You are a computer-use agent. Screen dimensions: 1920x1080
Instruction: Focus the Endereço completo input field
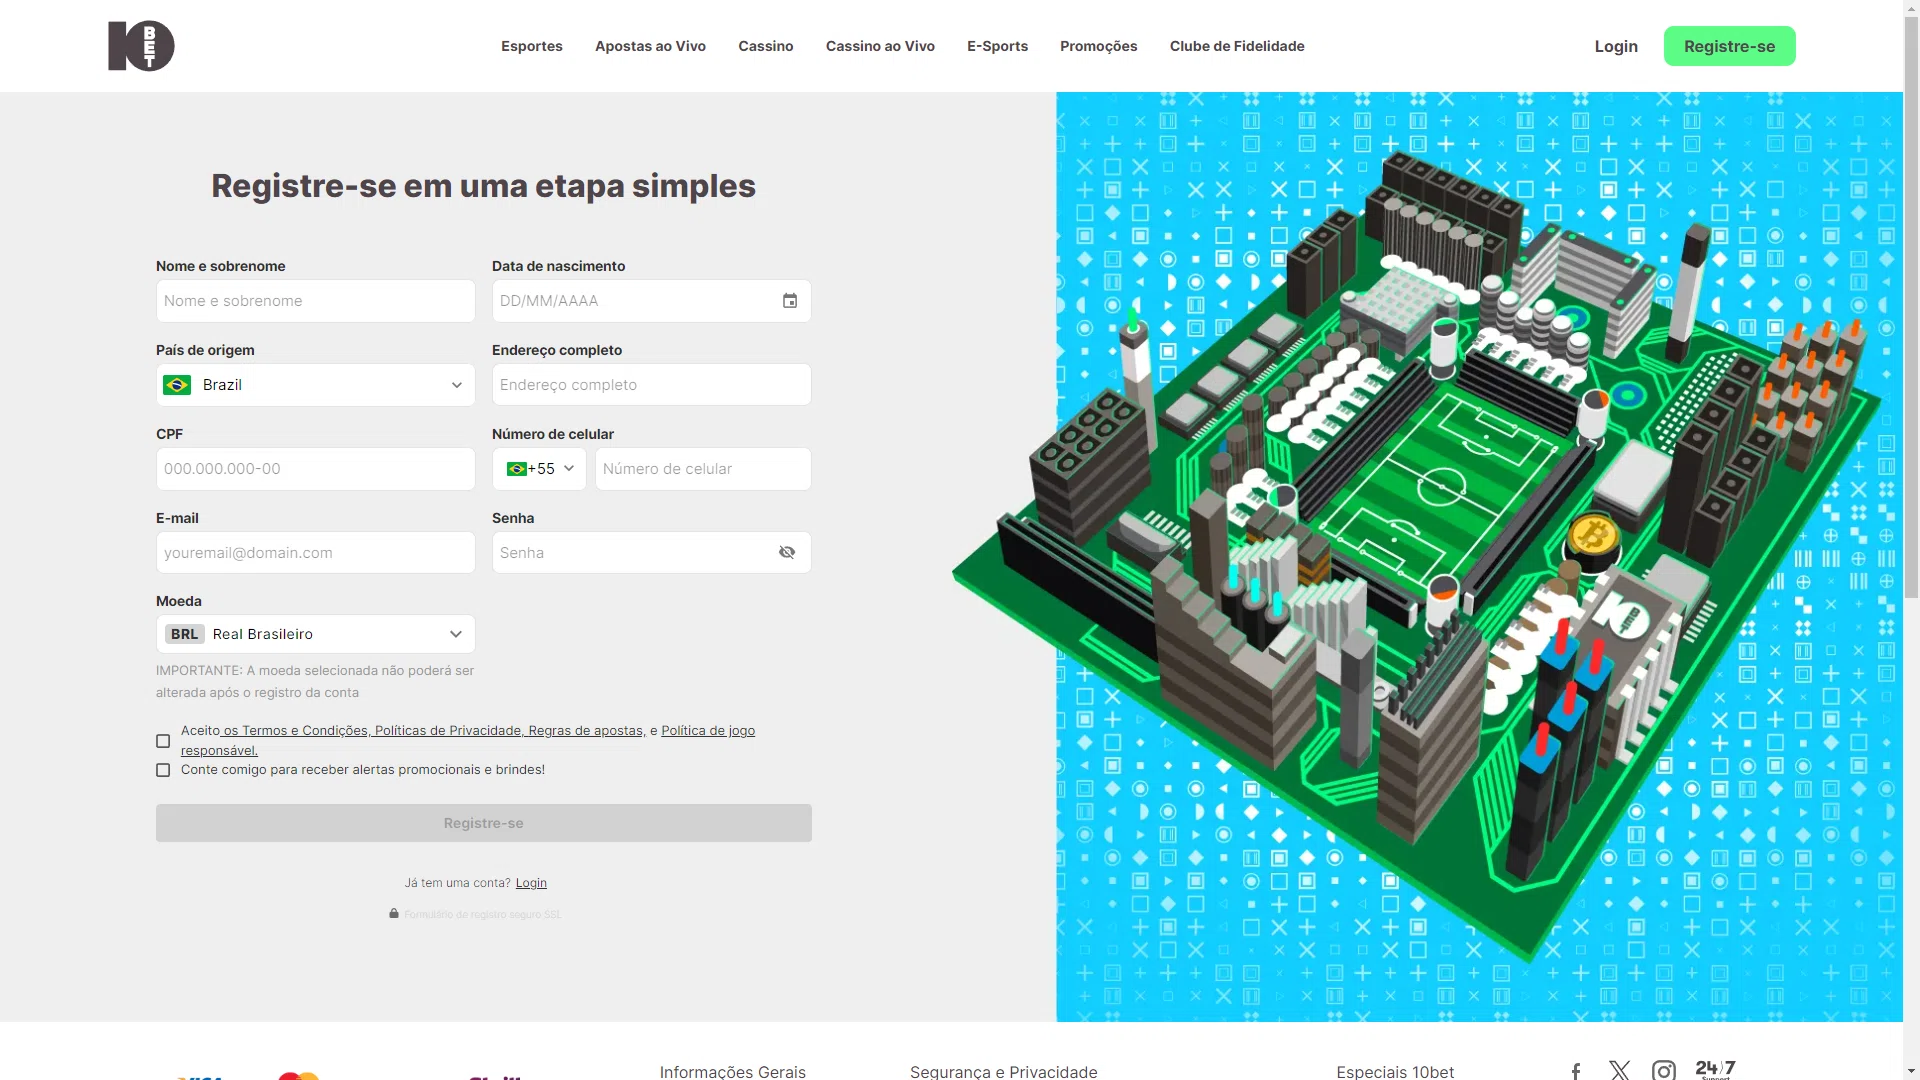pos(652,385)
